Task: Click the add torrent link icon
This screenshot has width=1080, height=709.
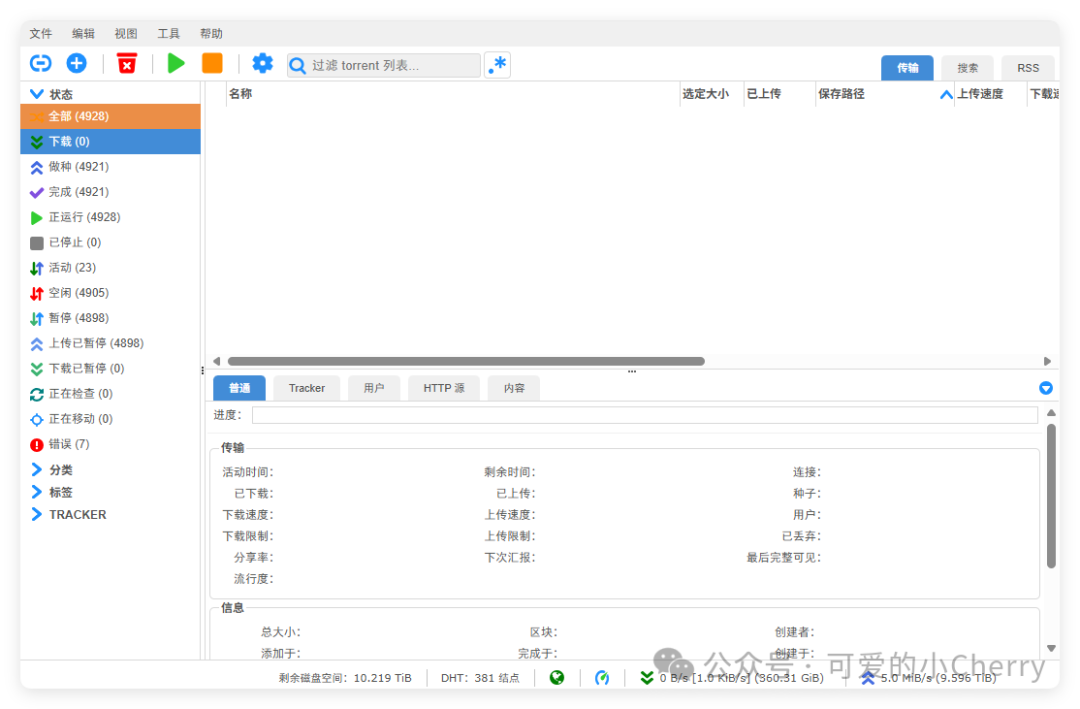Action: [x=40, y=63]
